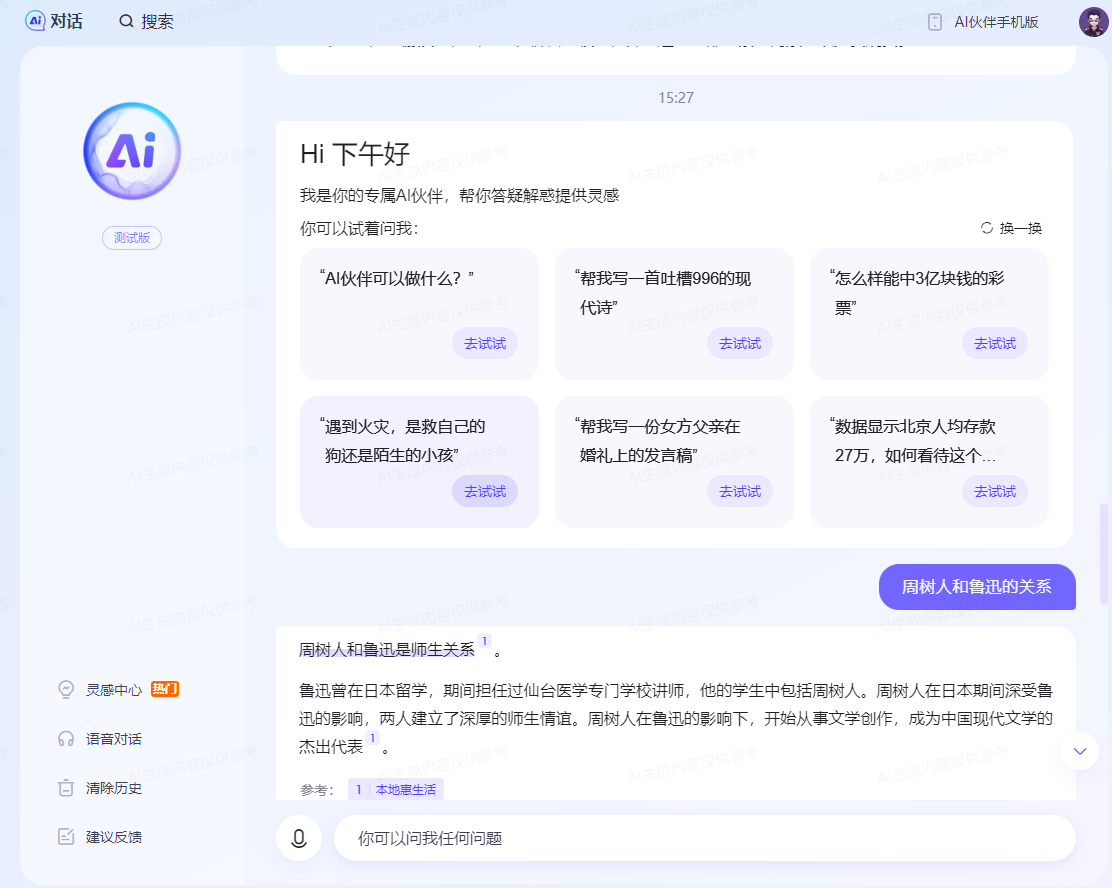Open 建议反馈 menu item
The height and width of the screenshot is (888, 1112).
[x=113, y=837]
